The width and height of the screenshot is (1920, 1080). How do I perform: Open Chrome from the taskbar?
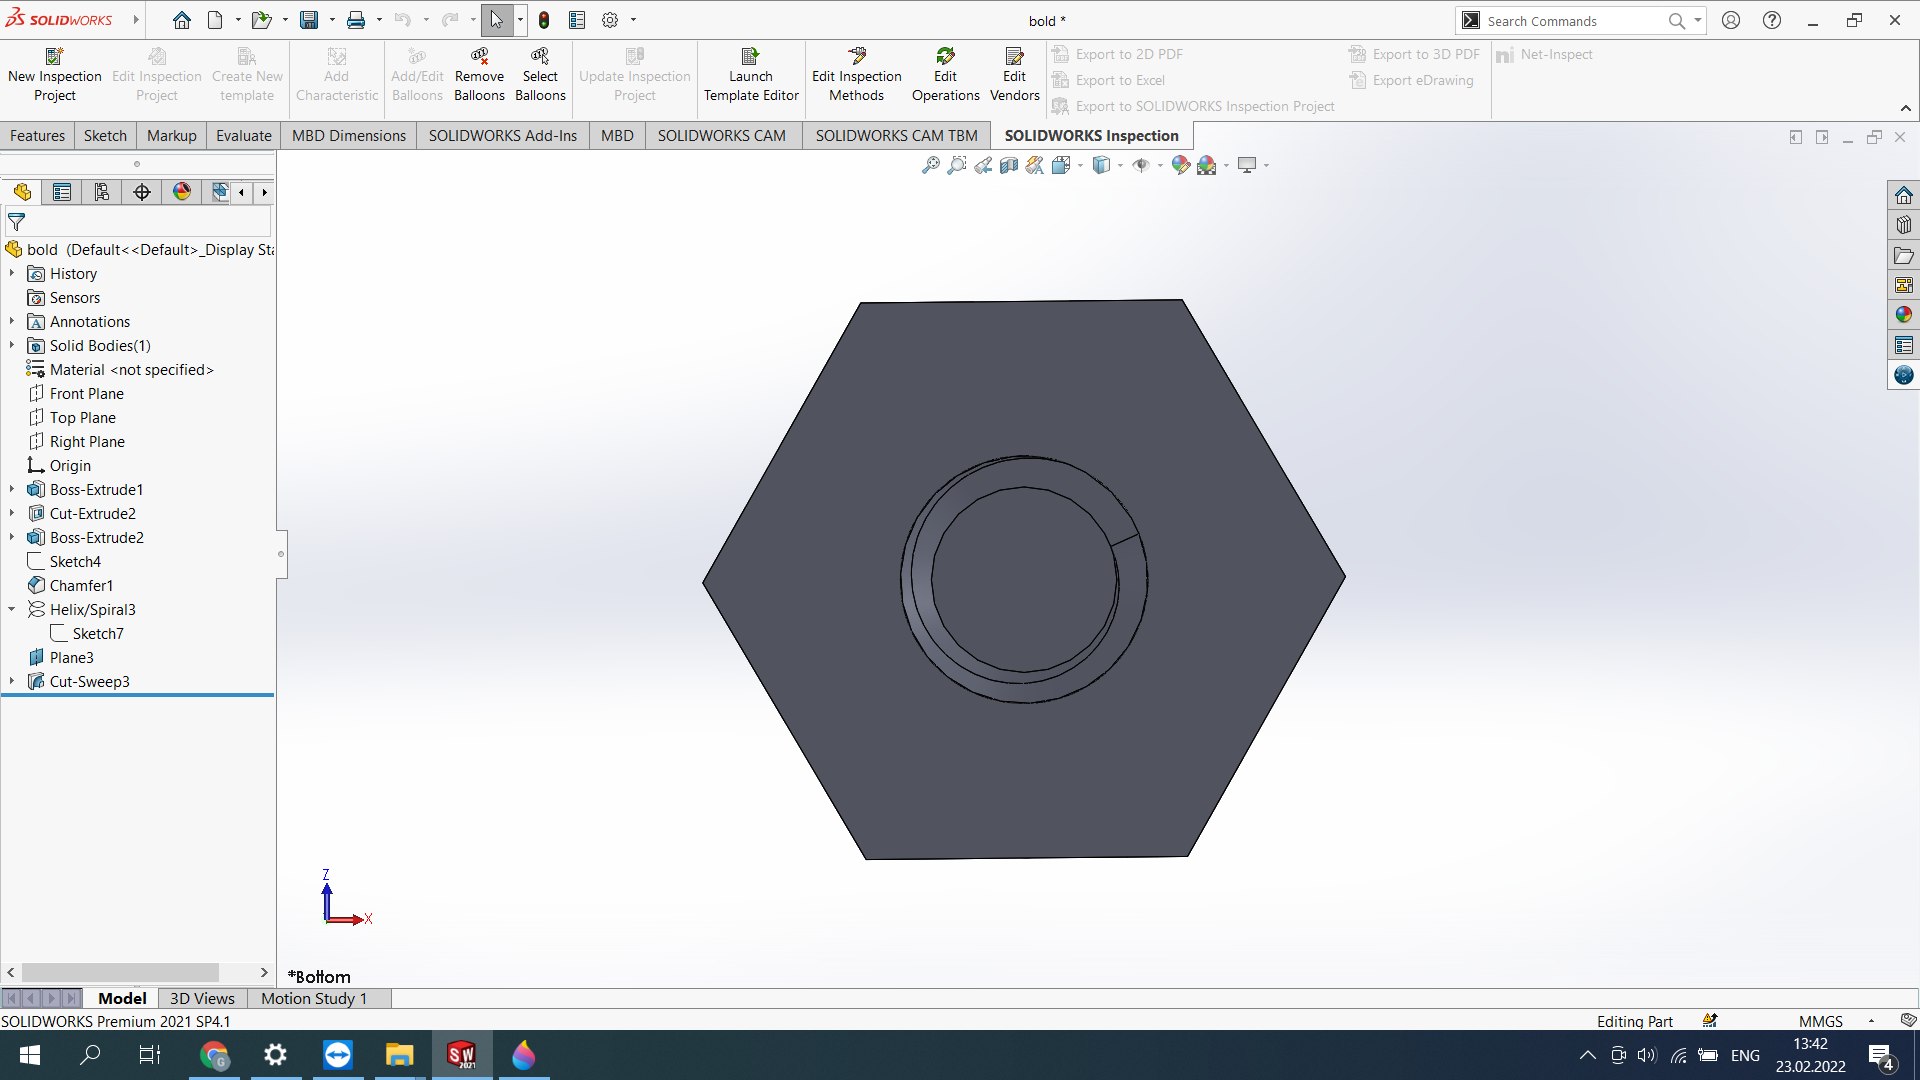214,1055
